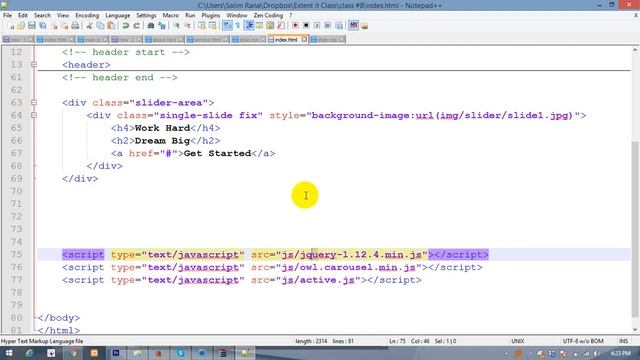The height and width of the screenshot is (360, 640).
Task: Create a new document from the toolbar
Action: (11, 26)
